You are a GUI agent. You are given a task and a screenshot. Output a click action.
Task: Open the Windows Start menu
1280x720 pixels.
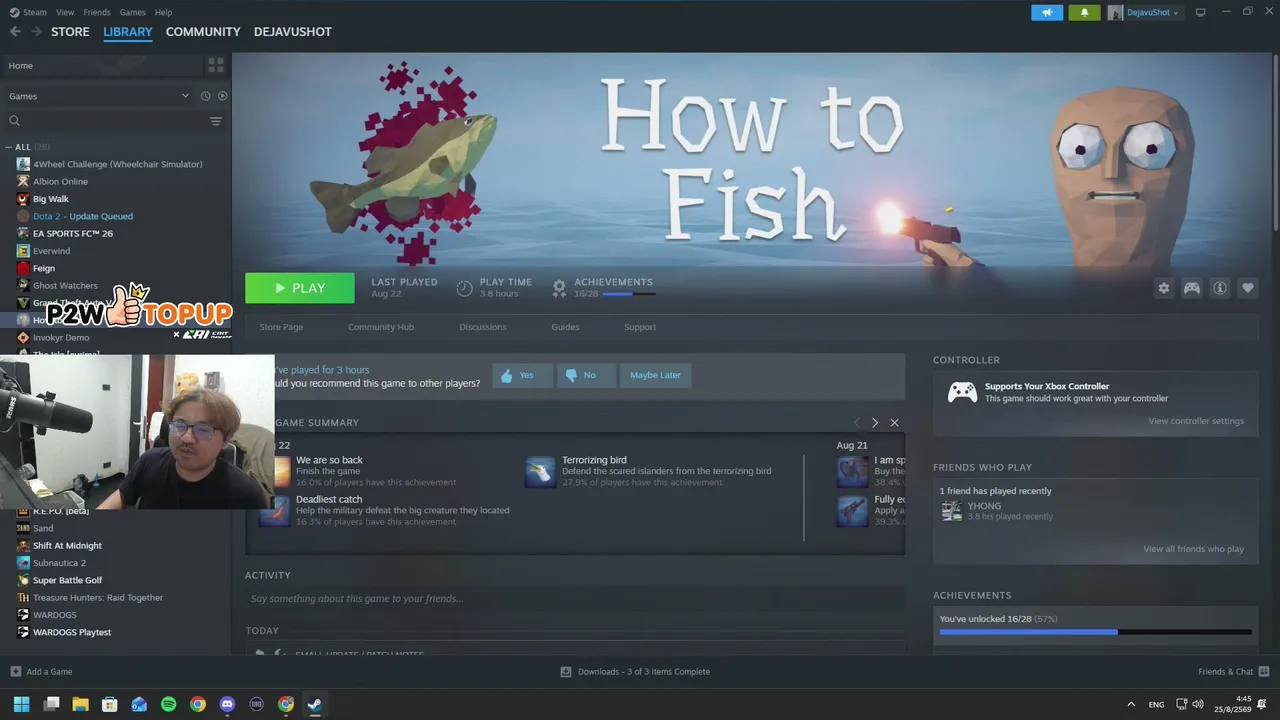click(21, 704)
